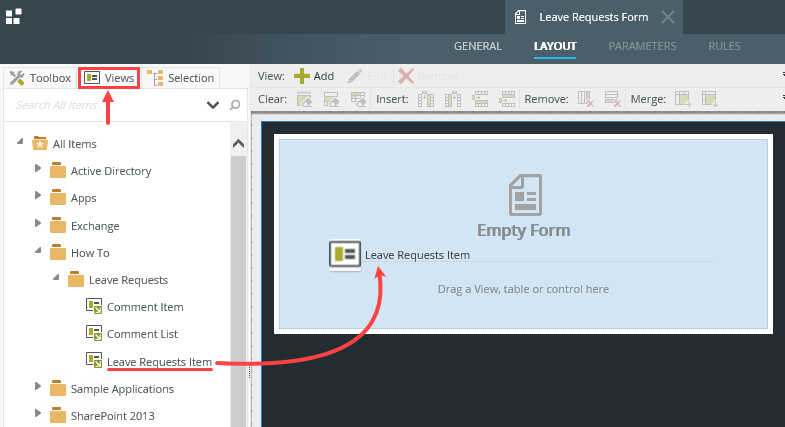Click the first Clear icon in the toolbar
785x427 pixels.
pyautogui.click(x=305, y=99)
